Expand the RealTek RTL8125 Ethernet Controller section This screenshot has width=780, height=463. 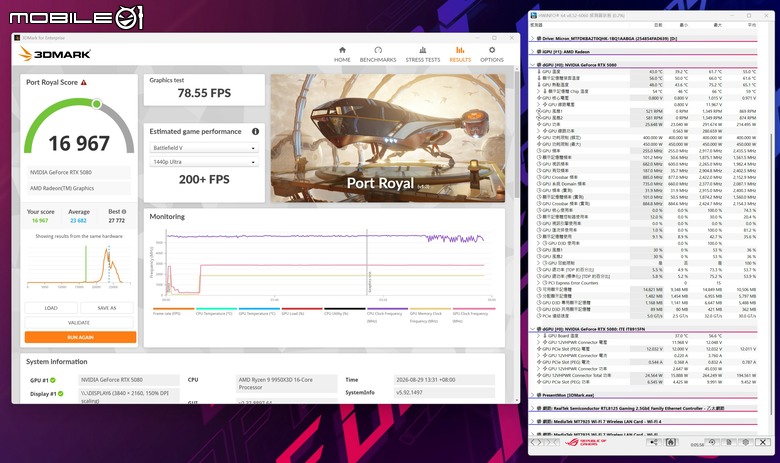point(533,408)
